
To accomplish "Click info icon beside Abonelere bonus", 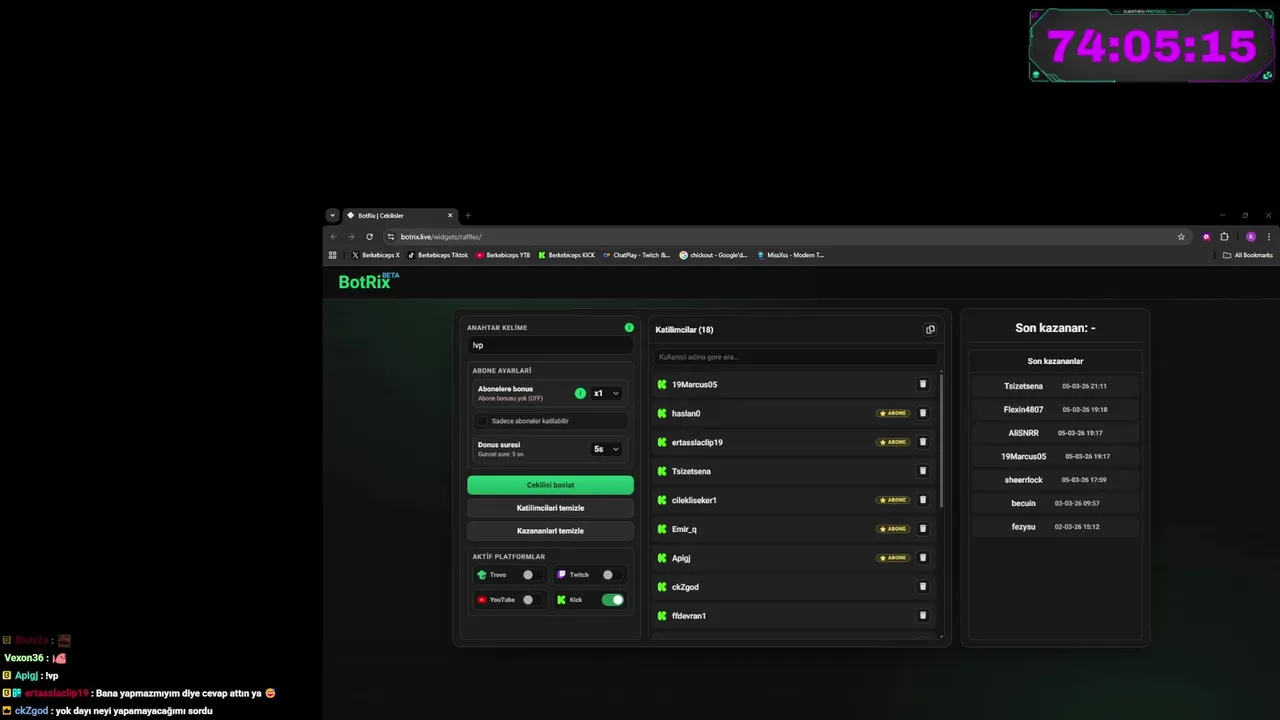I will pos(580,393).
